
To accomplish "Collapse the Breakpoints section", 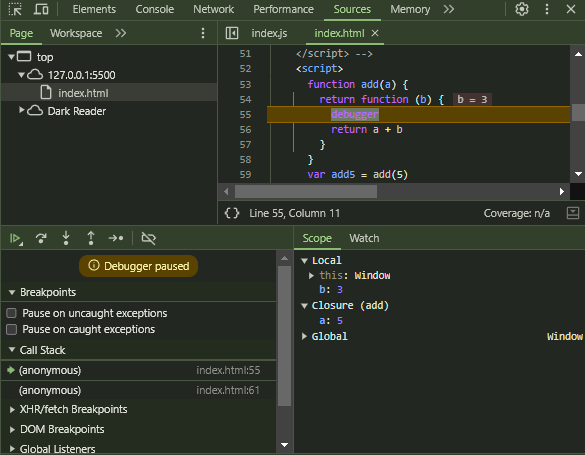I will point(12,292).
